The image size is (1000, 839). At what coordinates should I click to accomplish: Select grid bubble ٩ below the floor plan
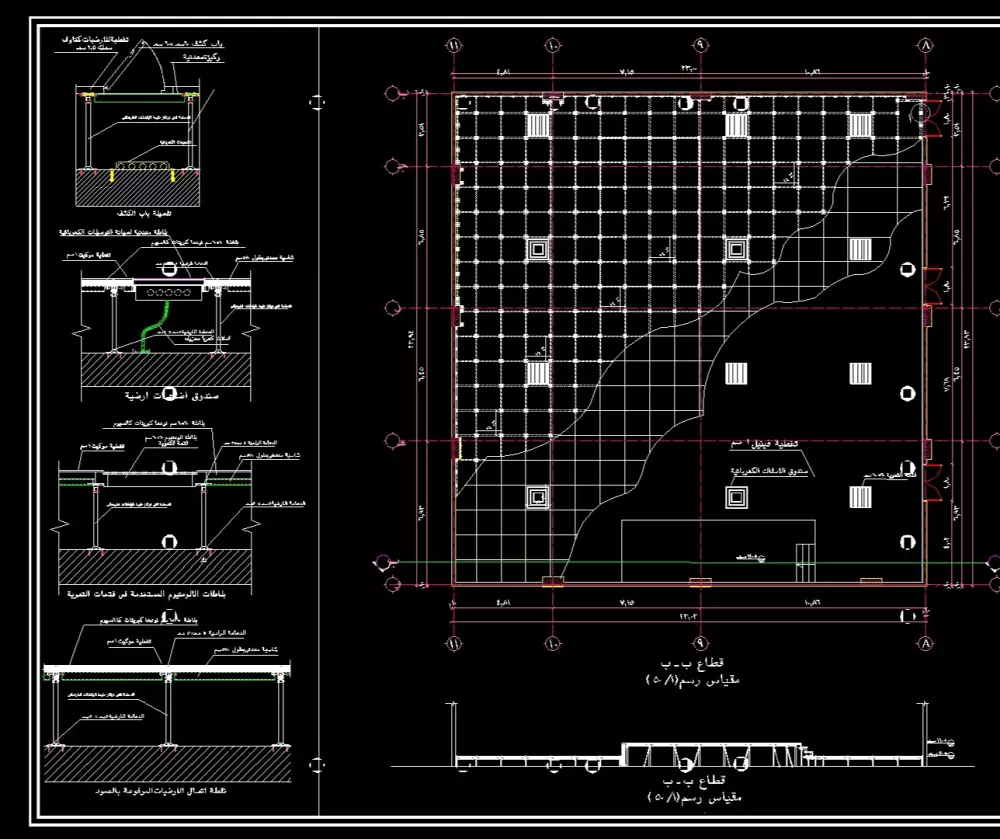tap(700, 643)
